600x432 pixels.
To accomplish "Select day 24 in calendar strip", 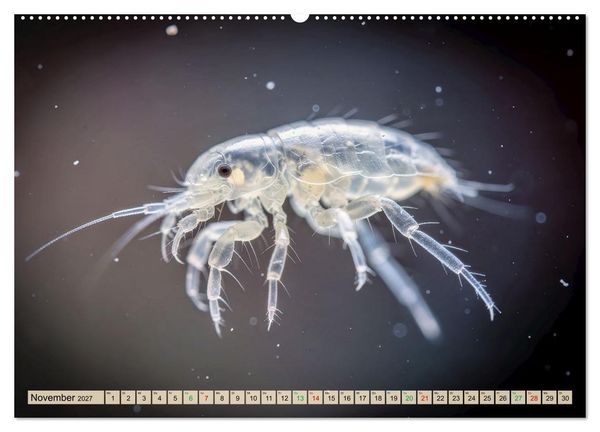I will [x=471, y=398].
